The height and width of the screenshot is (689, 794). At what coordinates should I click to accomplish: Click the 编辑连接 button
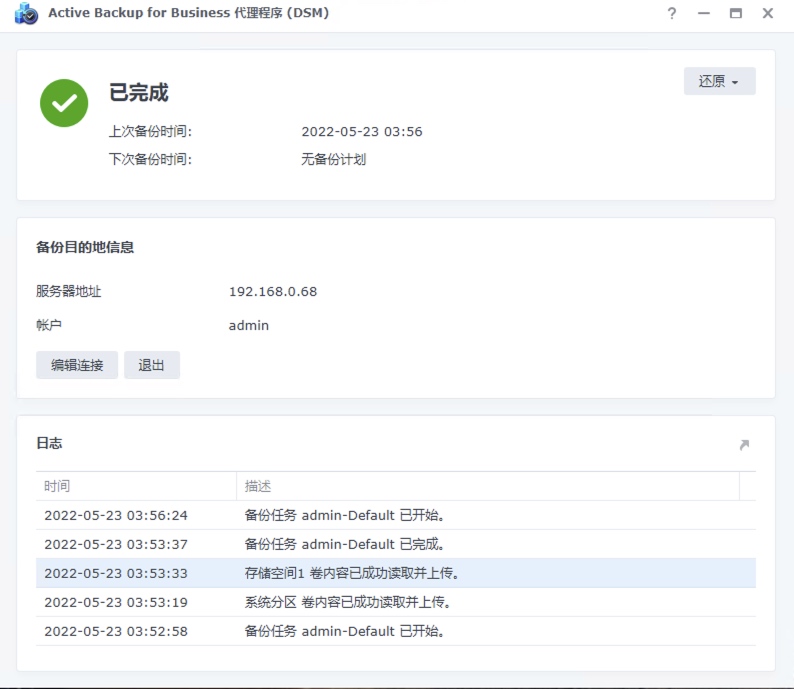pos(77,365)
